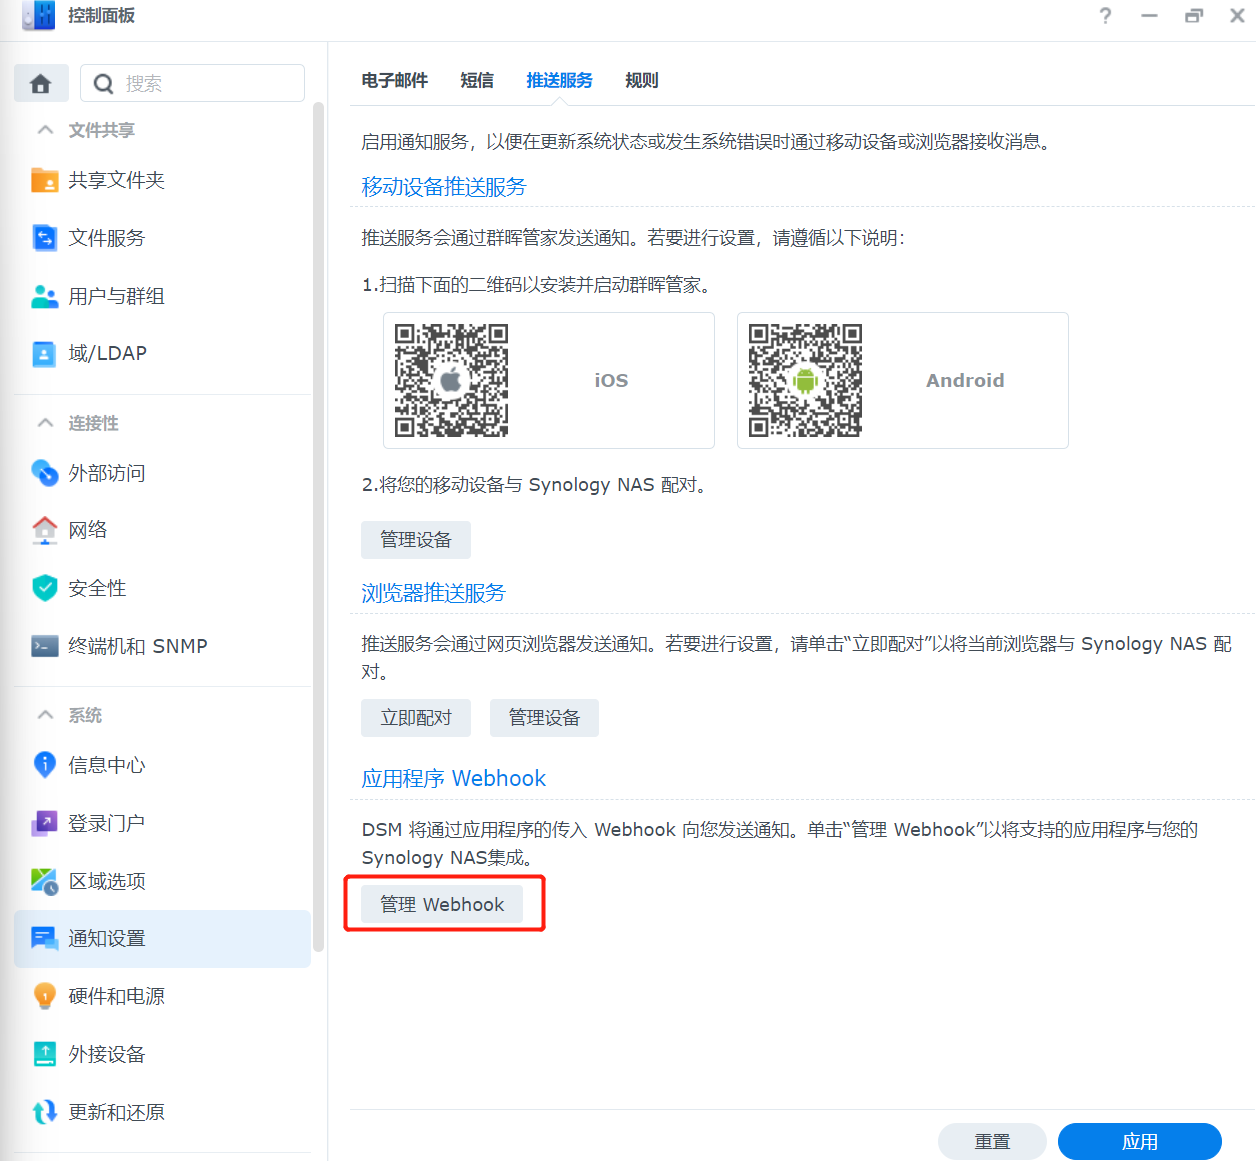Open the security (安全性) shield icon
Image resolution: width=1256 pixels, height=1161 pixels.
point(45,588)
